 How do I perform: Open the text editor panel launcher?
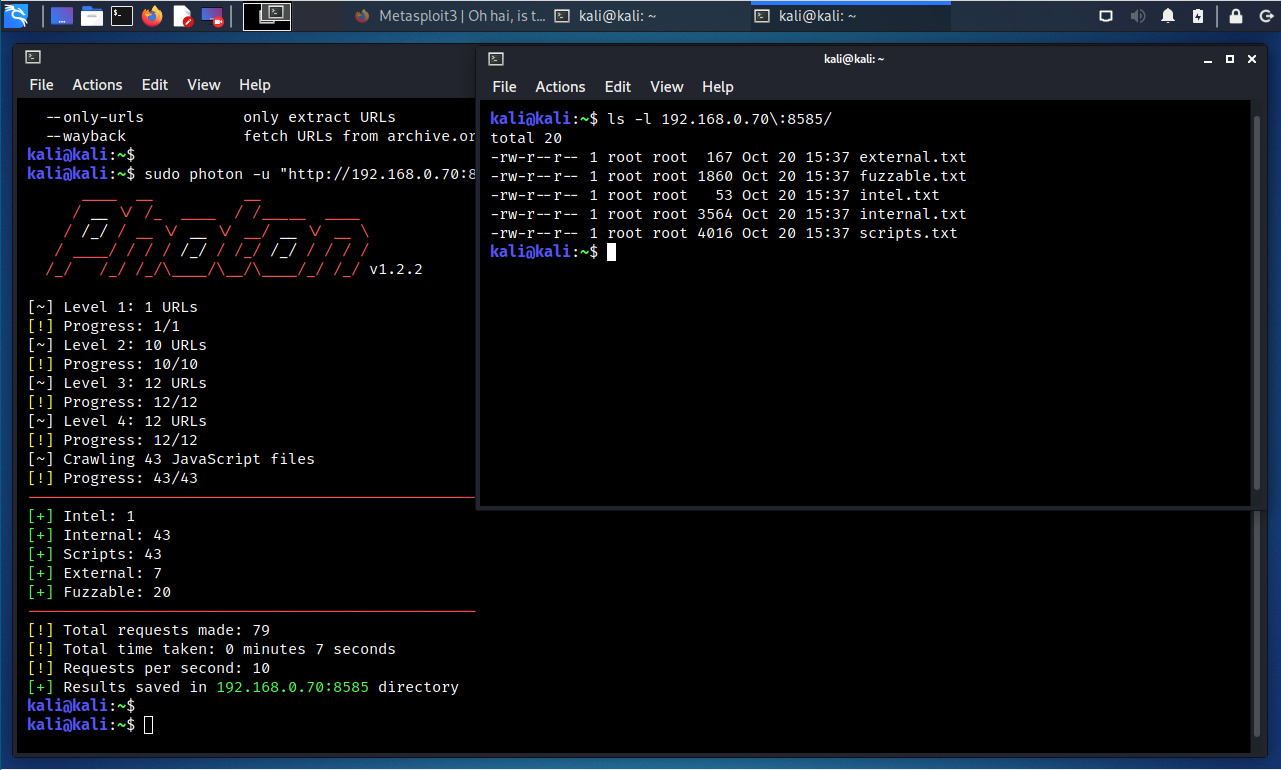(182, 16)
